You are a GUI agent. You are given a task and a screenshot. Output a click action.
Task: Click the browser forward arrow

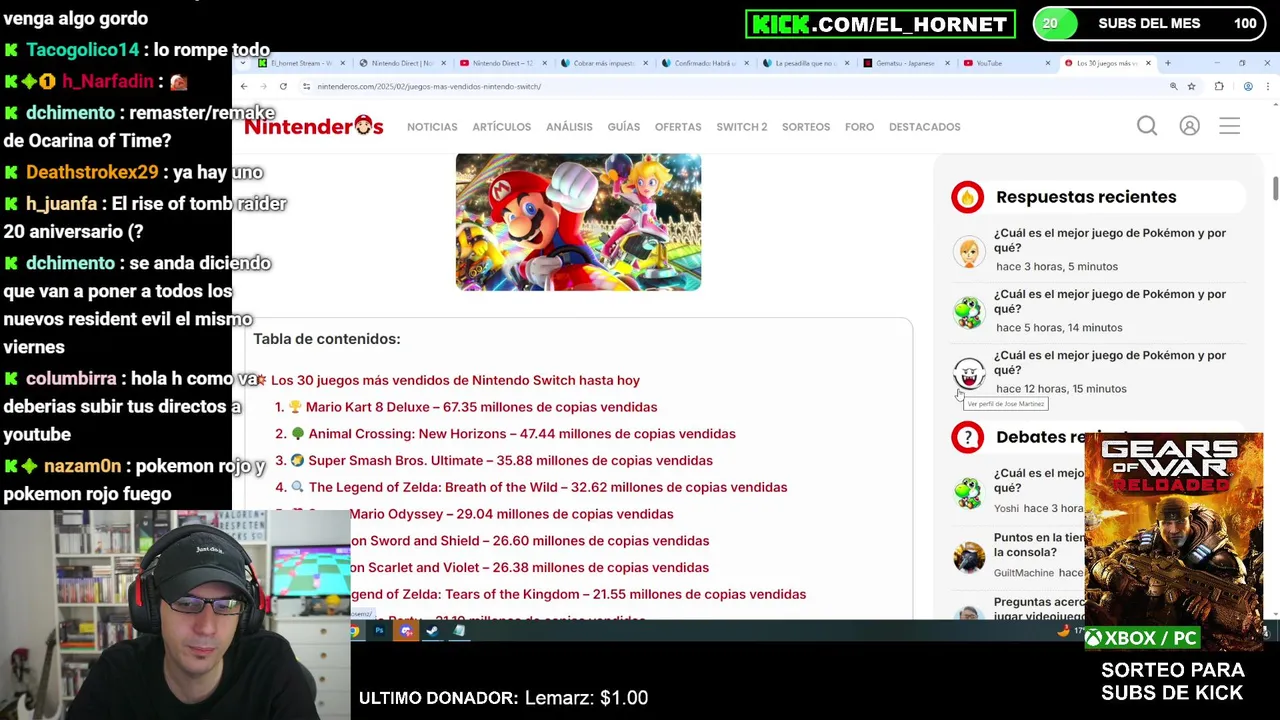coord(263,86)
